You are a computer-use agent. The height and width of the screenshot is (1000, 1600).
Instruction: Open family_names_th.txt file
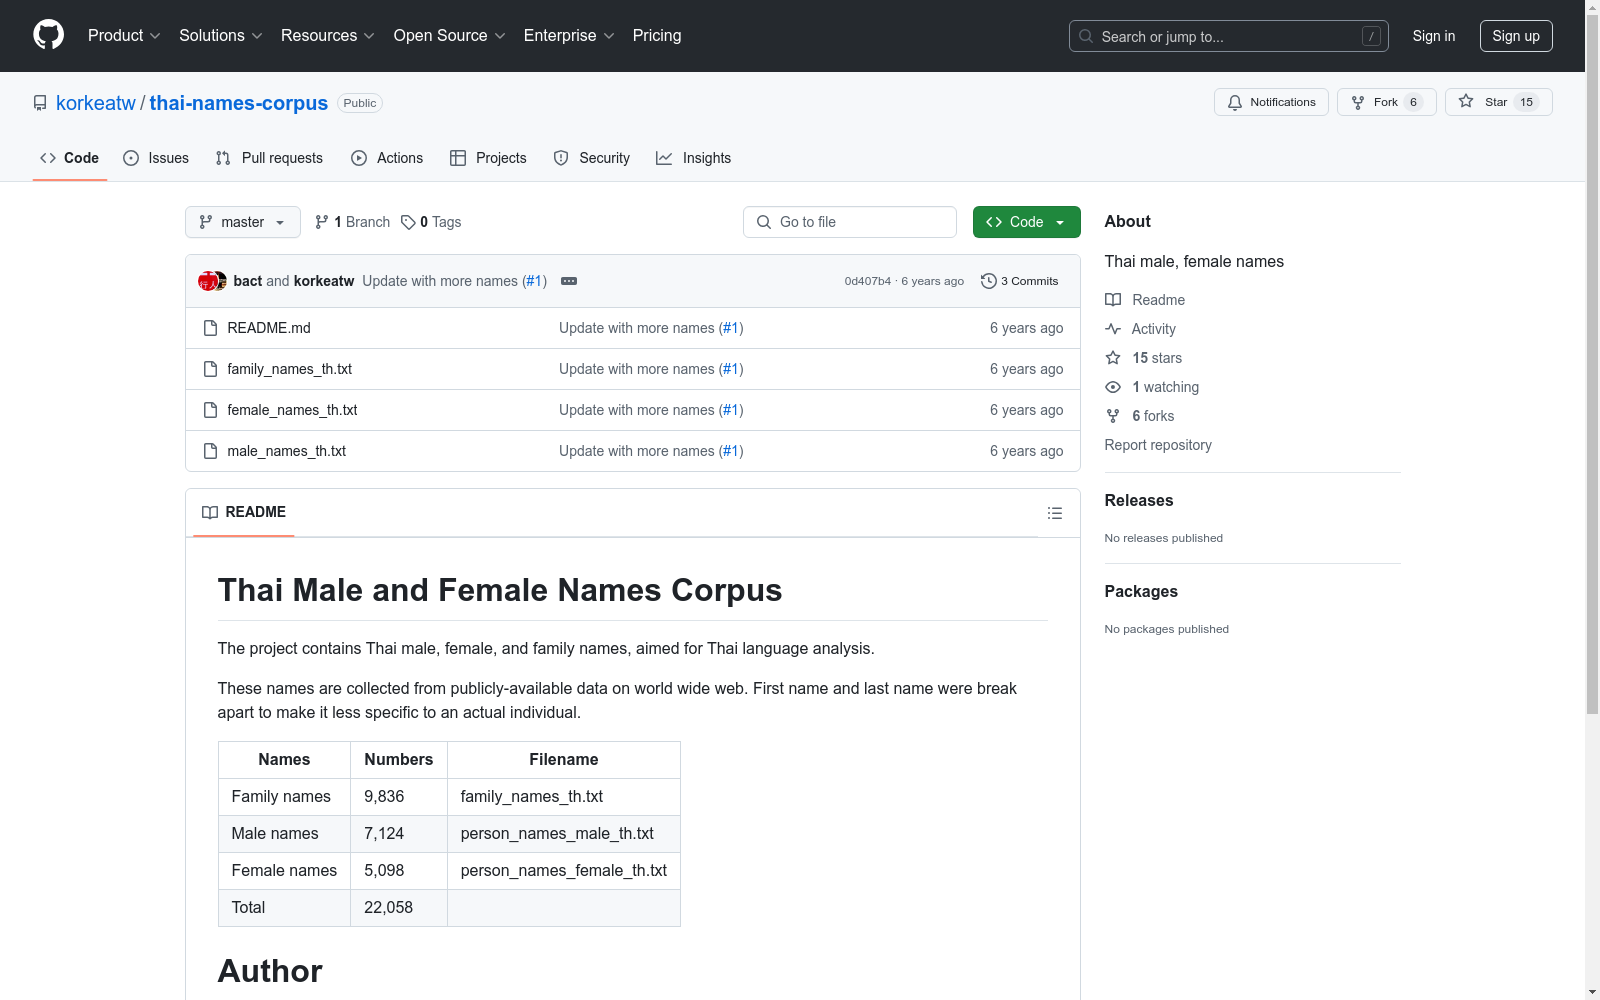(290, 369)
